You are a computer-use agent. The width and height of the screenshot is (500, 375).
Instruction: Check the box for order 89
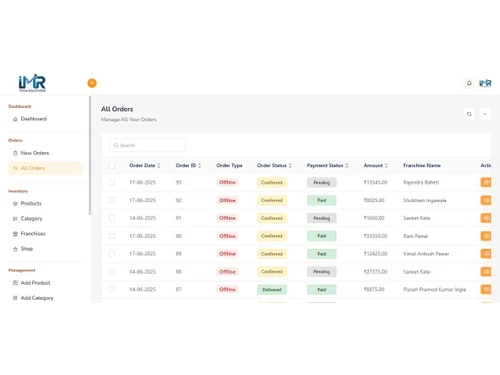coord(112,254)
